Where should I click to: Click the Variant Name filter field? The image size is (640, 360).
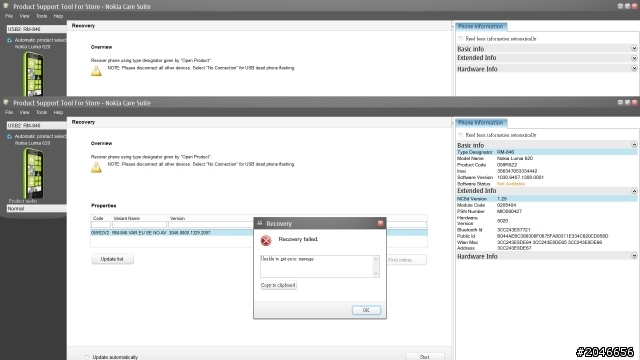pyautogui.click(x=140, y=224)
